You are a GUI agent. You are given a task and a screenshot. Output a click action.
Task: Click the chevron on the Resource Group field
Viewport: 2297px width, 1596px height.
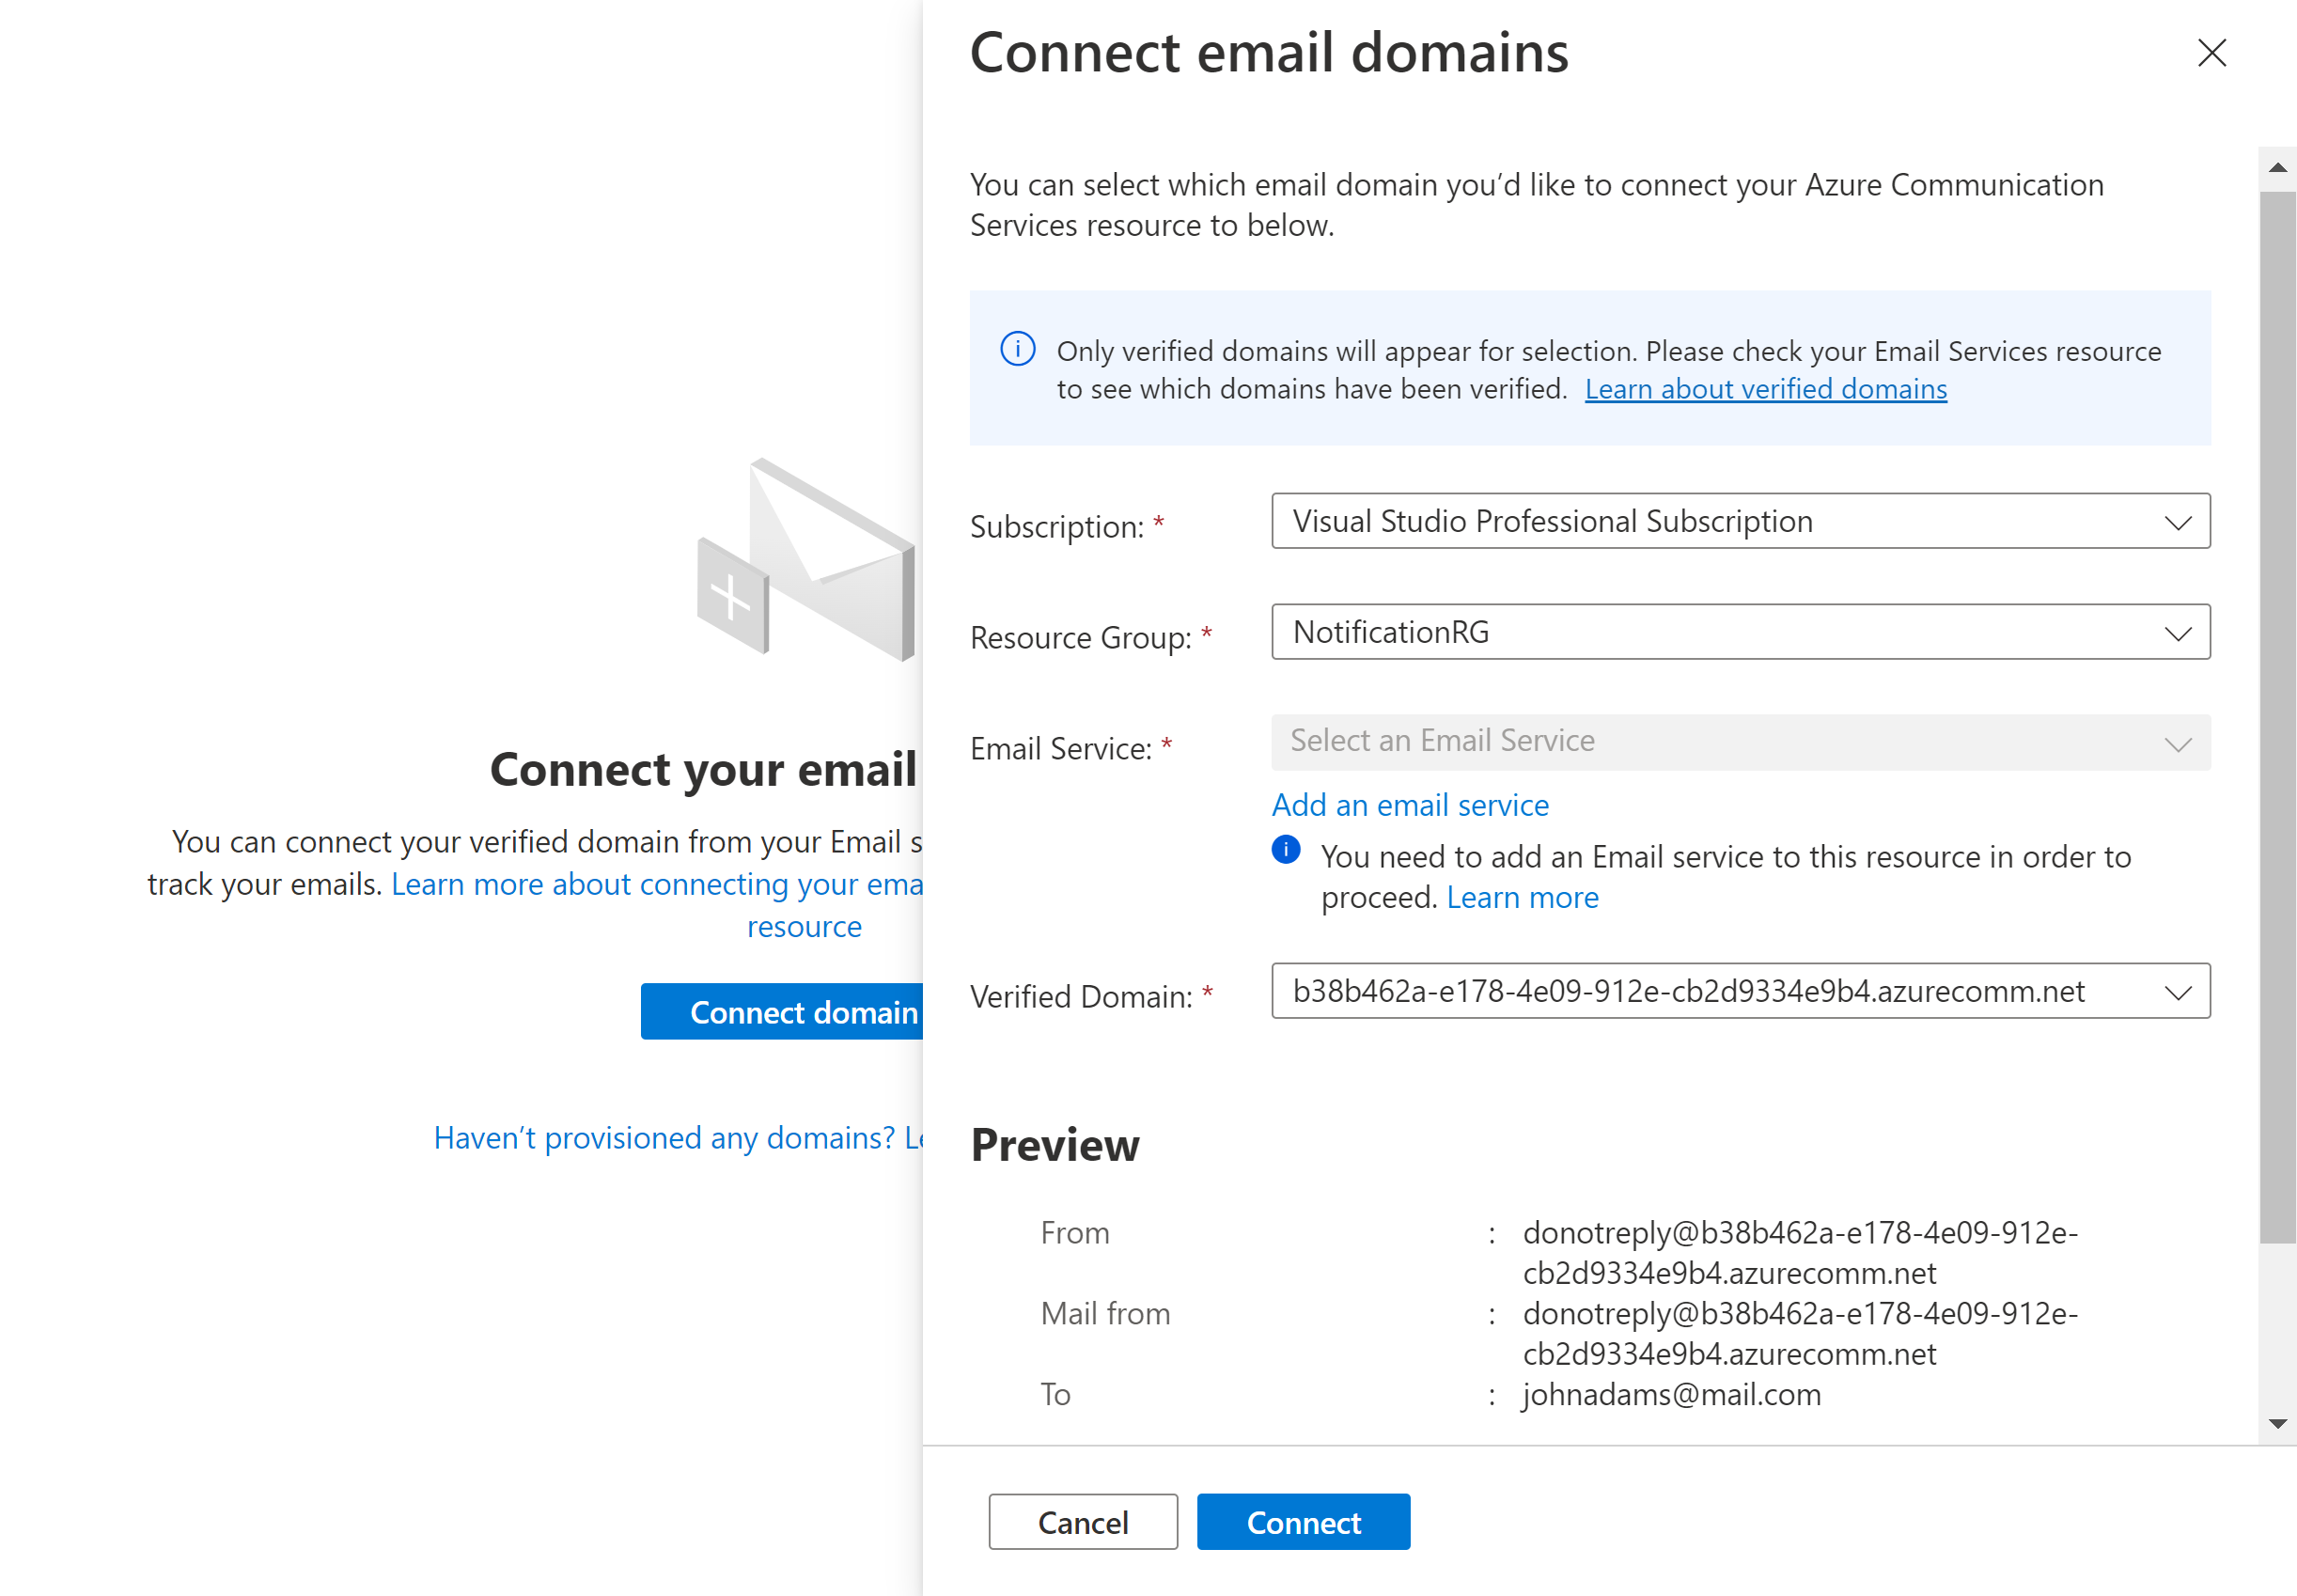(2180, 632)
